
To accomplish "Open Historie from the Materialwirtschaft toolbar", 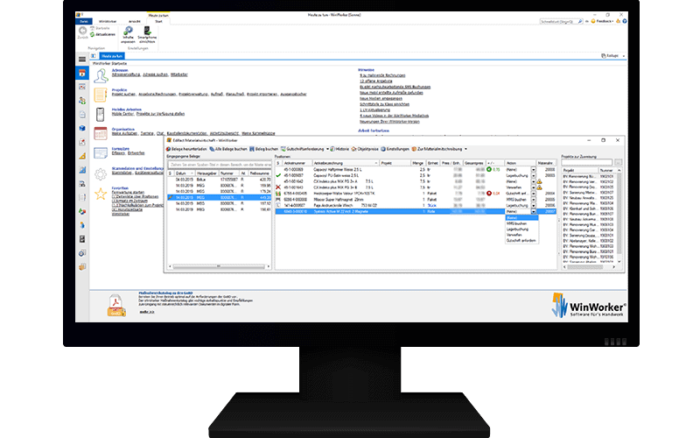I will (340, 149).
